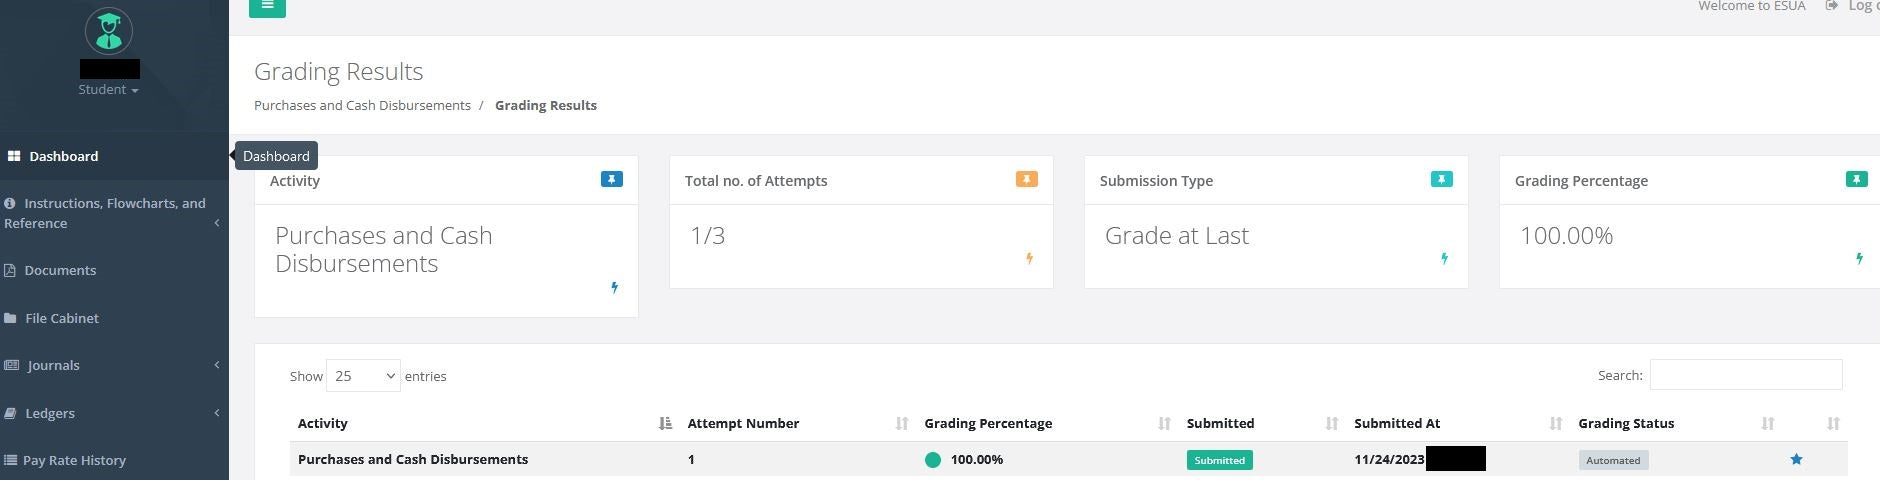Click lightning bolt icon in Total Attempts card
The image size is (1880, 480).
point(1029,258)
